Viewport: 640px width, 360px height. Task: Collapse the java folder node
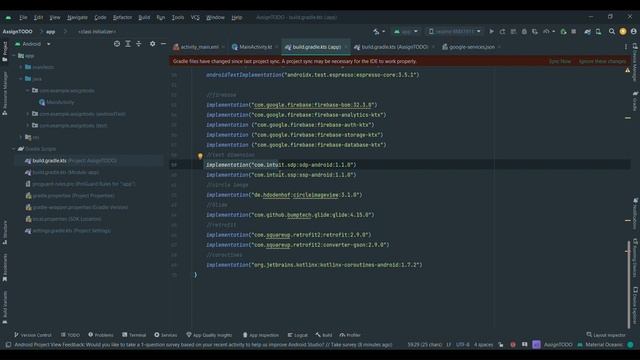pos(21,79)
